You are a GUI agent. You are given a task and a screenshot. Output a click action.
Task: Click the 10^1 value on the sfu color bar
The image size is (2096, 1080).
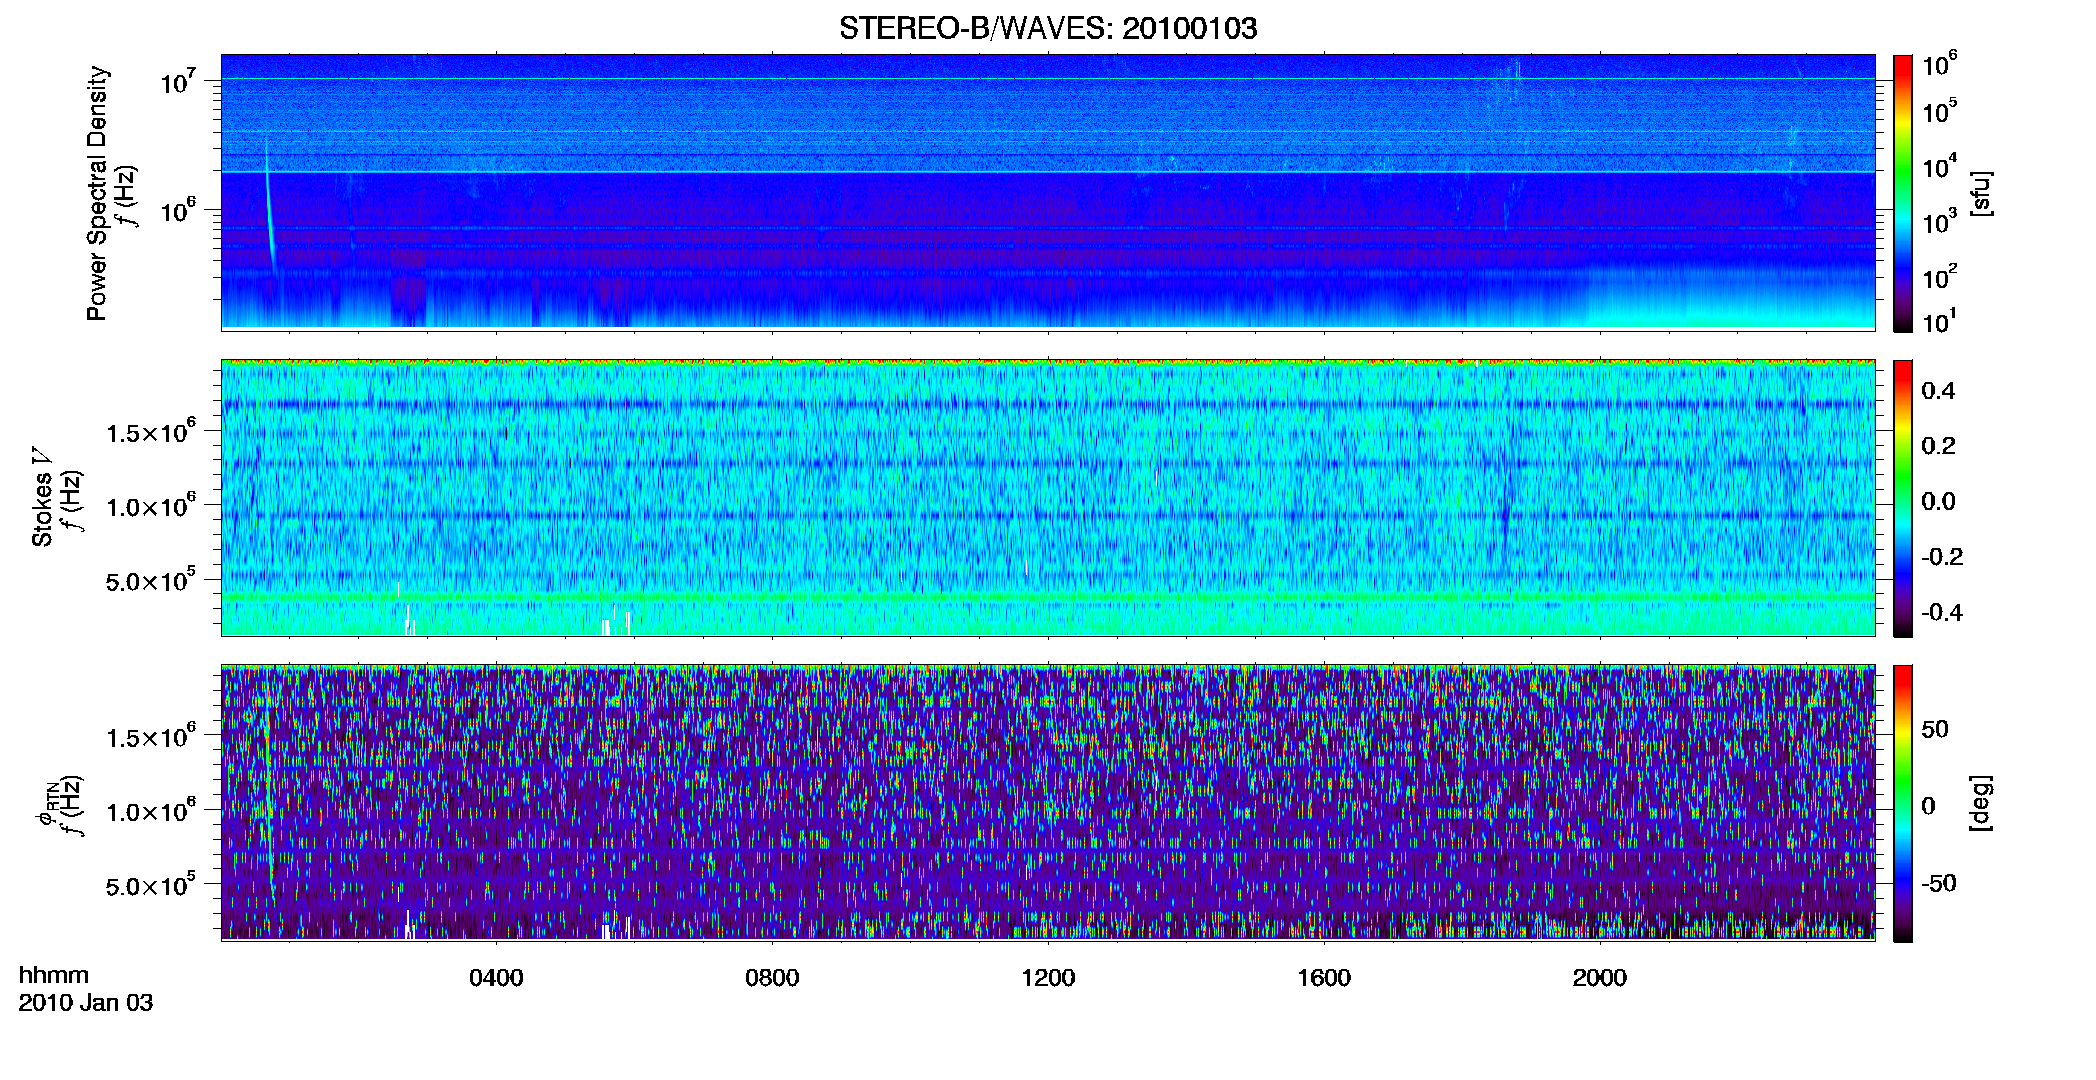point(1940,322)
